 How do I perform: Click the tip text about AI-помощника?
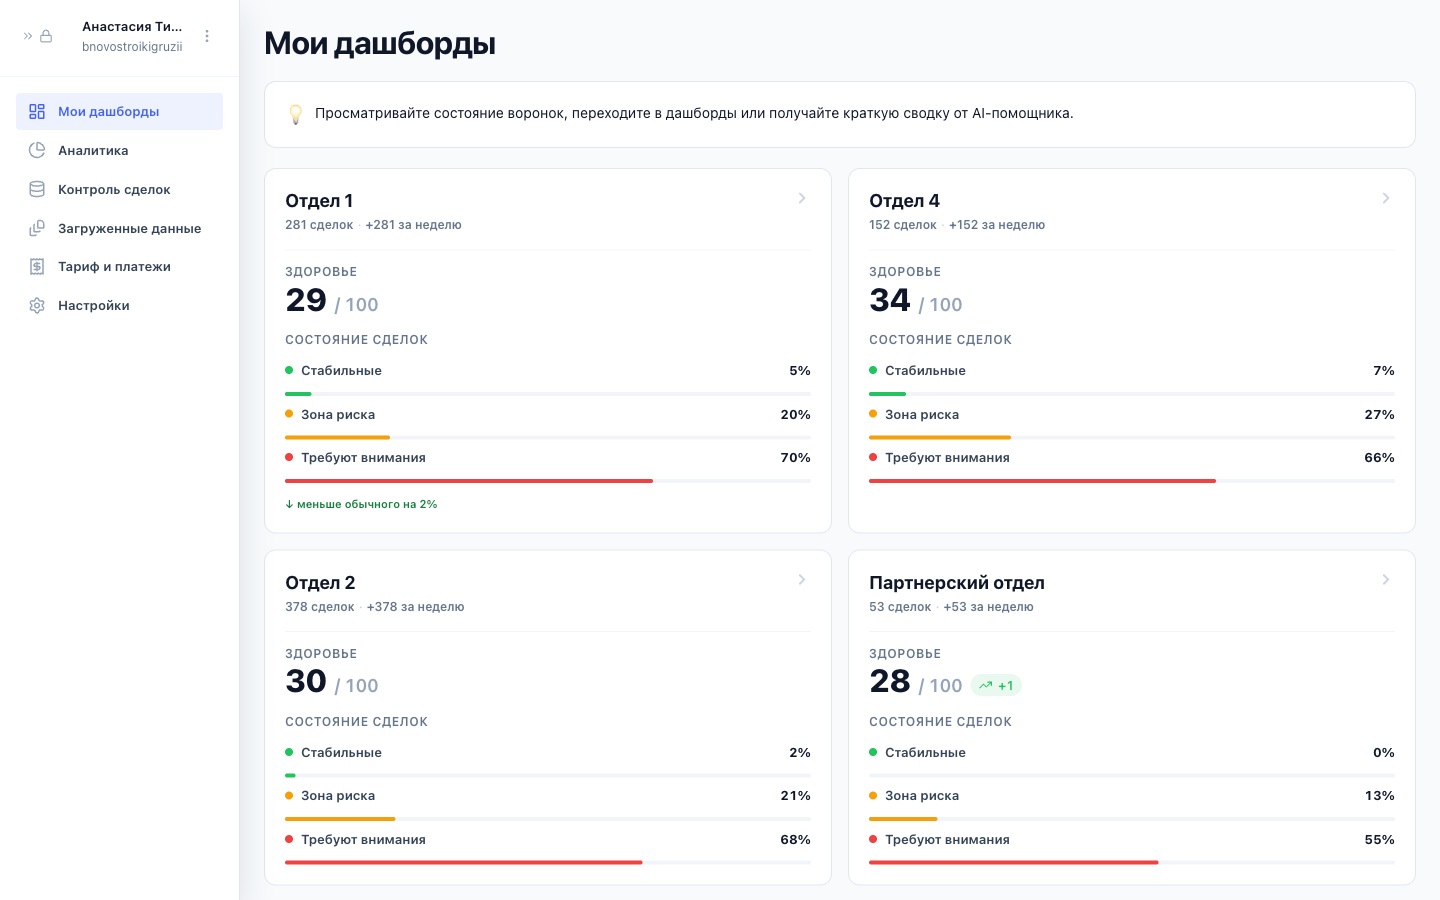coord(694,114)
